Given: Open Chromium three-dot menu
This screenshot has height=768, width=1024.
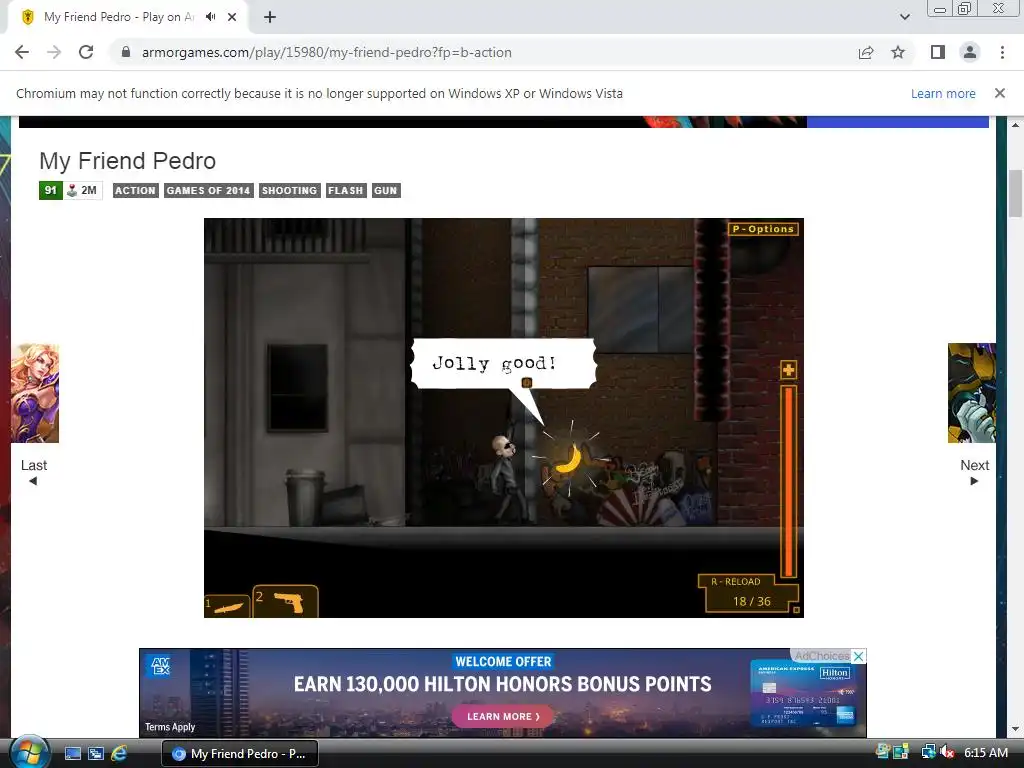Looking at the screenshot, I should pyautogui.click(x=1002, y=52).
